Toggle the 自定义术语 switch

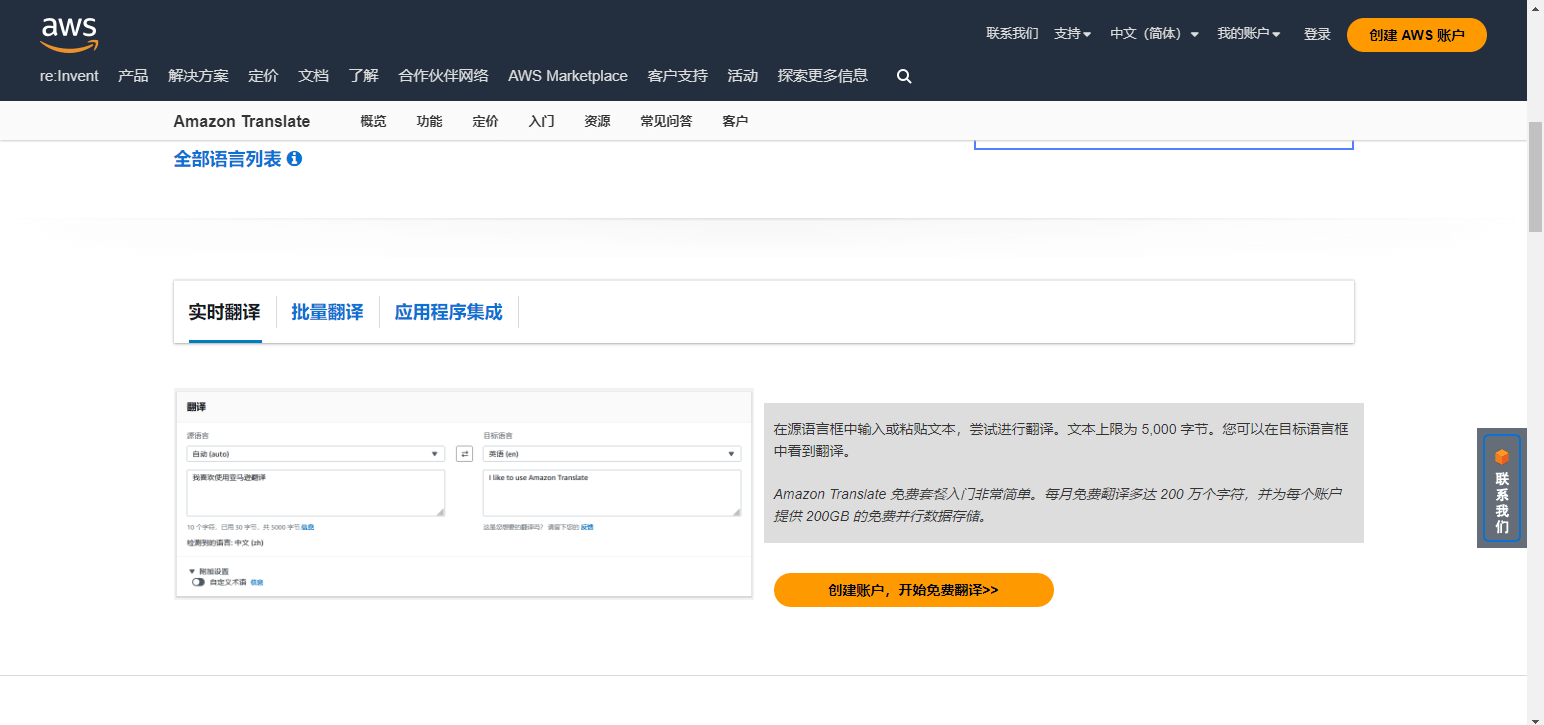(x=198, y=582)
